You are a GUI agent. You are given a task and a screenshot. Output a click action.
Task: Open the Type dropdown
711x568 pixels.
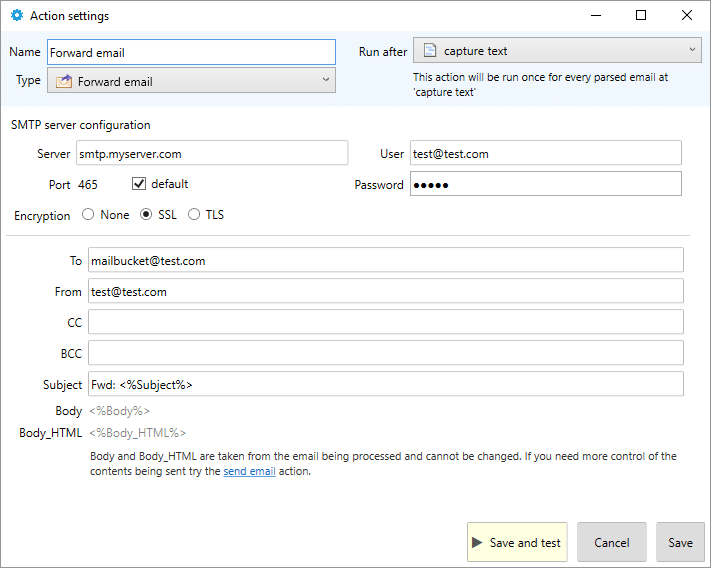(191, 80)
